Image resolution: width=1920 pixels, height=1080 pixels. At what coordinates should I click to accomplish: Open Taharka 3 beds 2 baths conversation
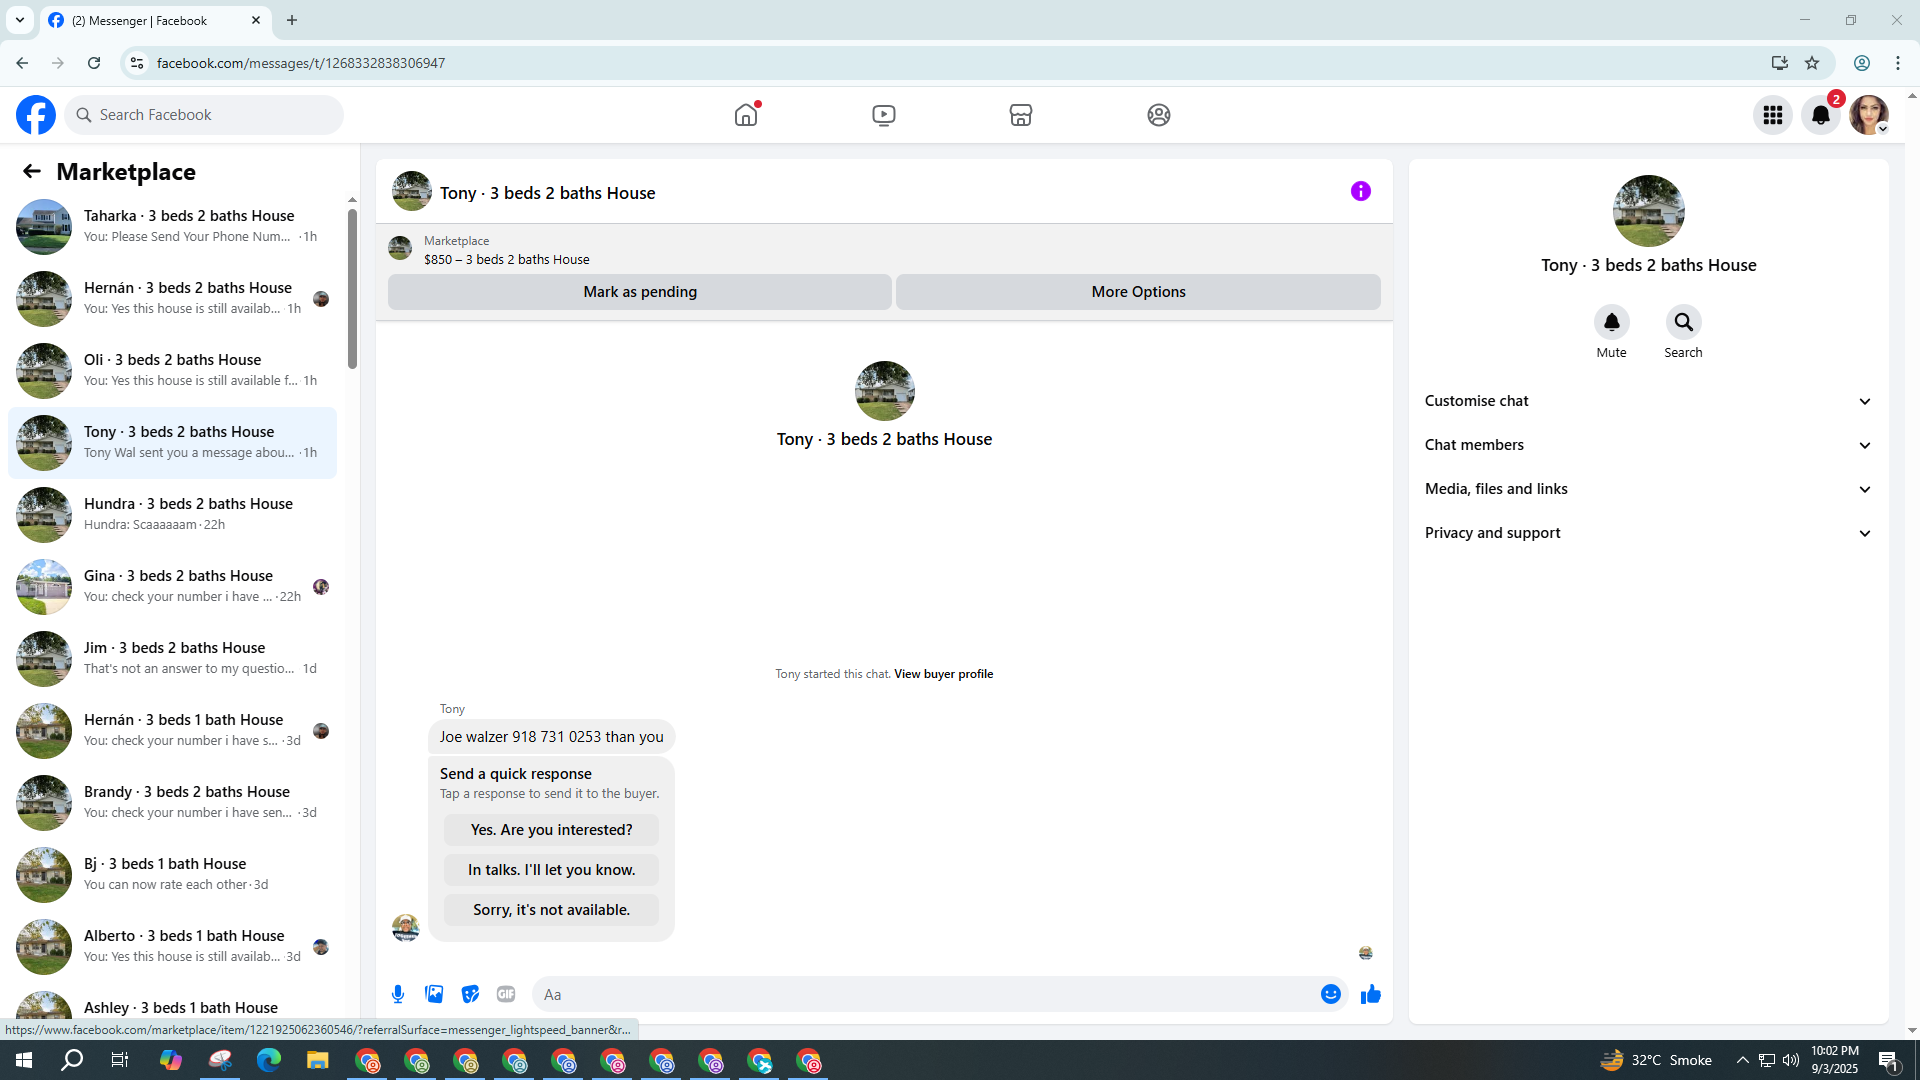point(172,227)
